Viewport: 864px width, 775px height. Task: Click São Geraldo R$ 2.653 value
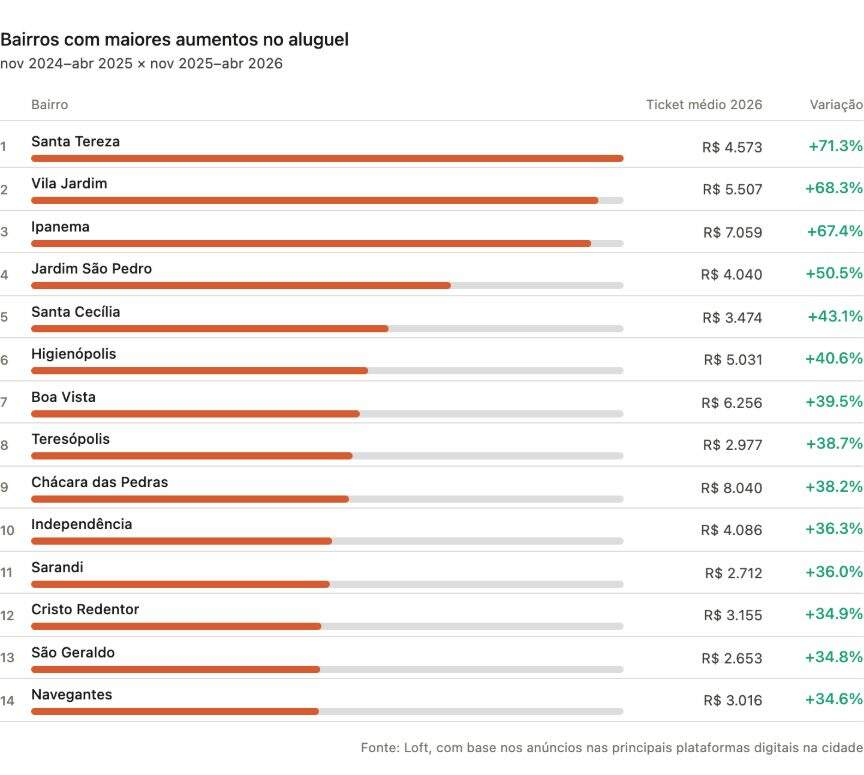732,658
